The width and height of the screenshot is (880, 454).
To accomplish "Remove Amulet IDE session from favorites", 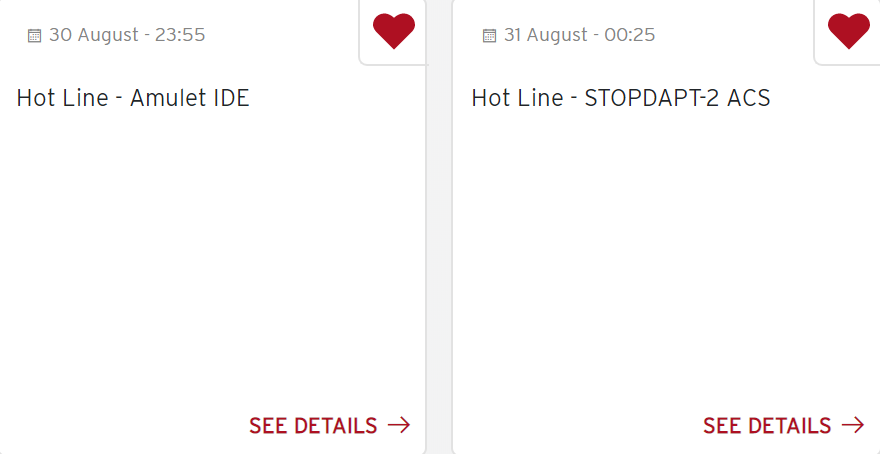I will [x=393, y=30].
